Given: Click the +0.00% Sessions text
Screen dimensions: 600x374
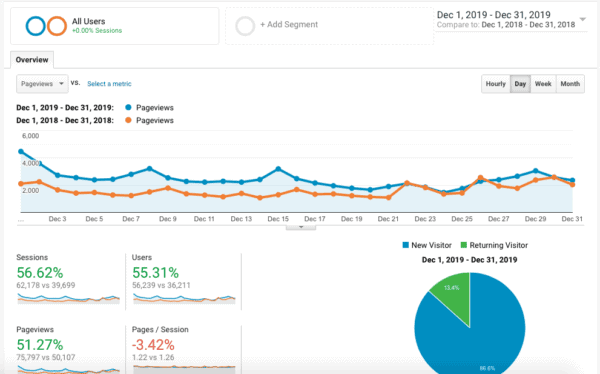Looking at the screenshot, I should (97, 31).
